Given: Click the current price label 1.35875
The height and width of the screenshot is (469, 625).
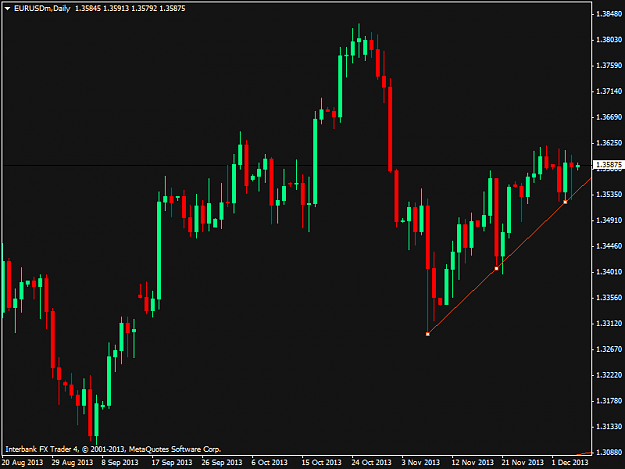Looking at the screenshot, I should (x=609, y=165).
